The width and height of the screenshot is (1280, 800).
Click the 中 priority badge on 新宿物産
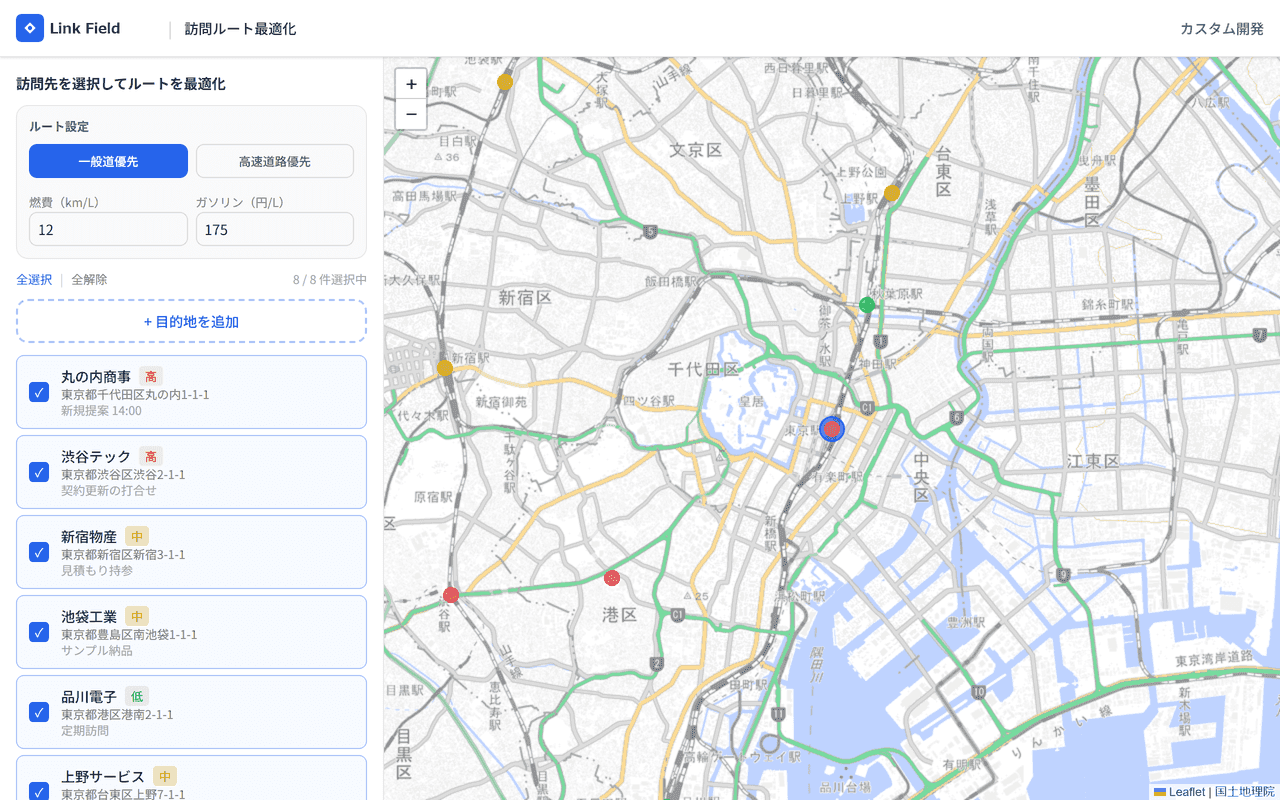click(137, 536)
